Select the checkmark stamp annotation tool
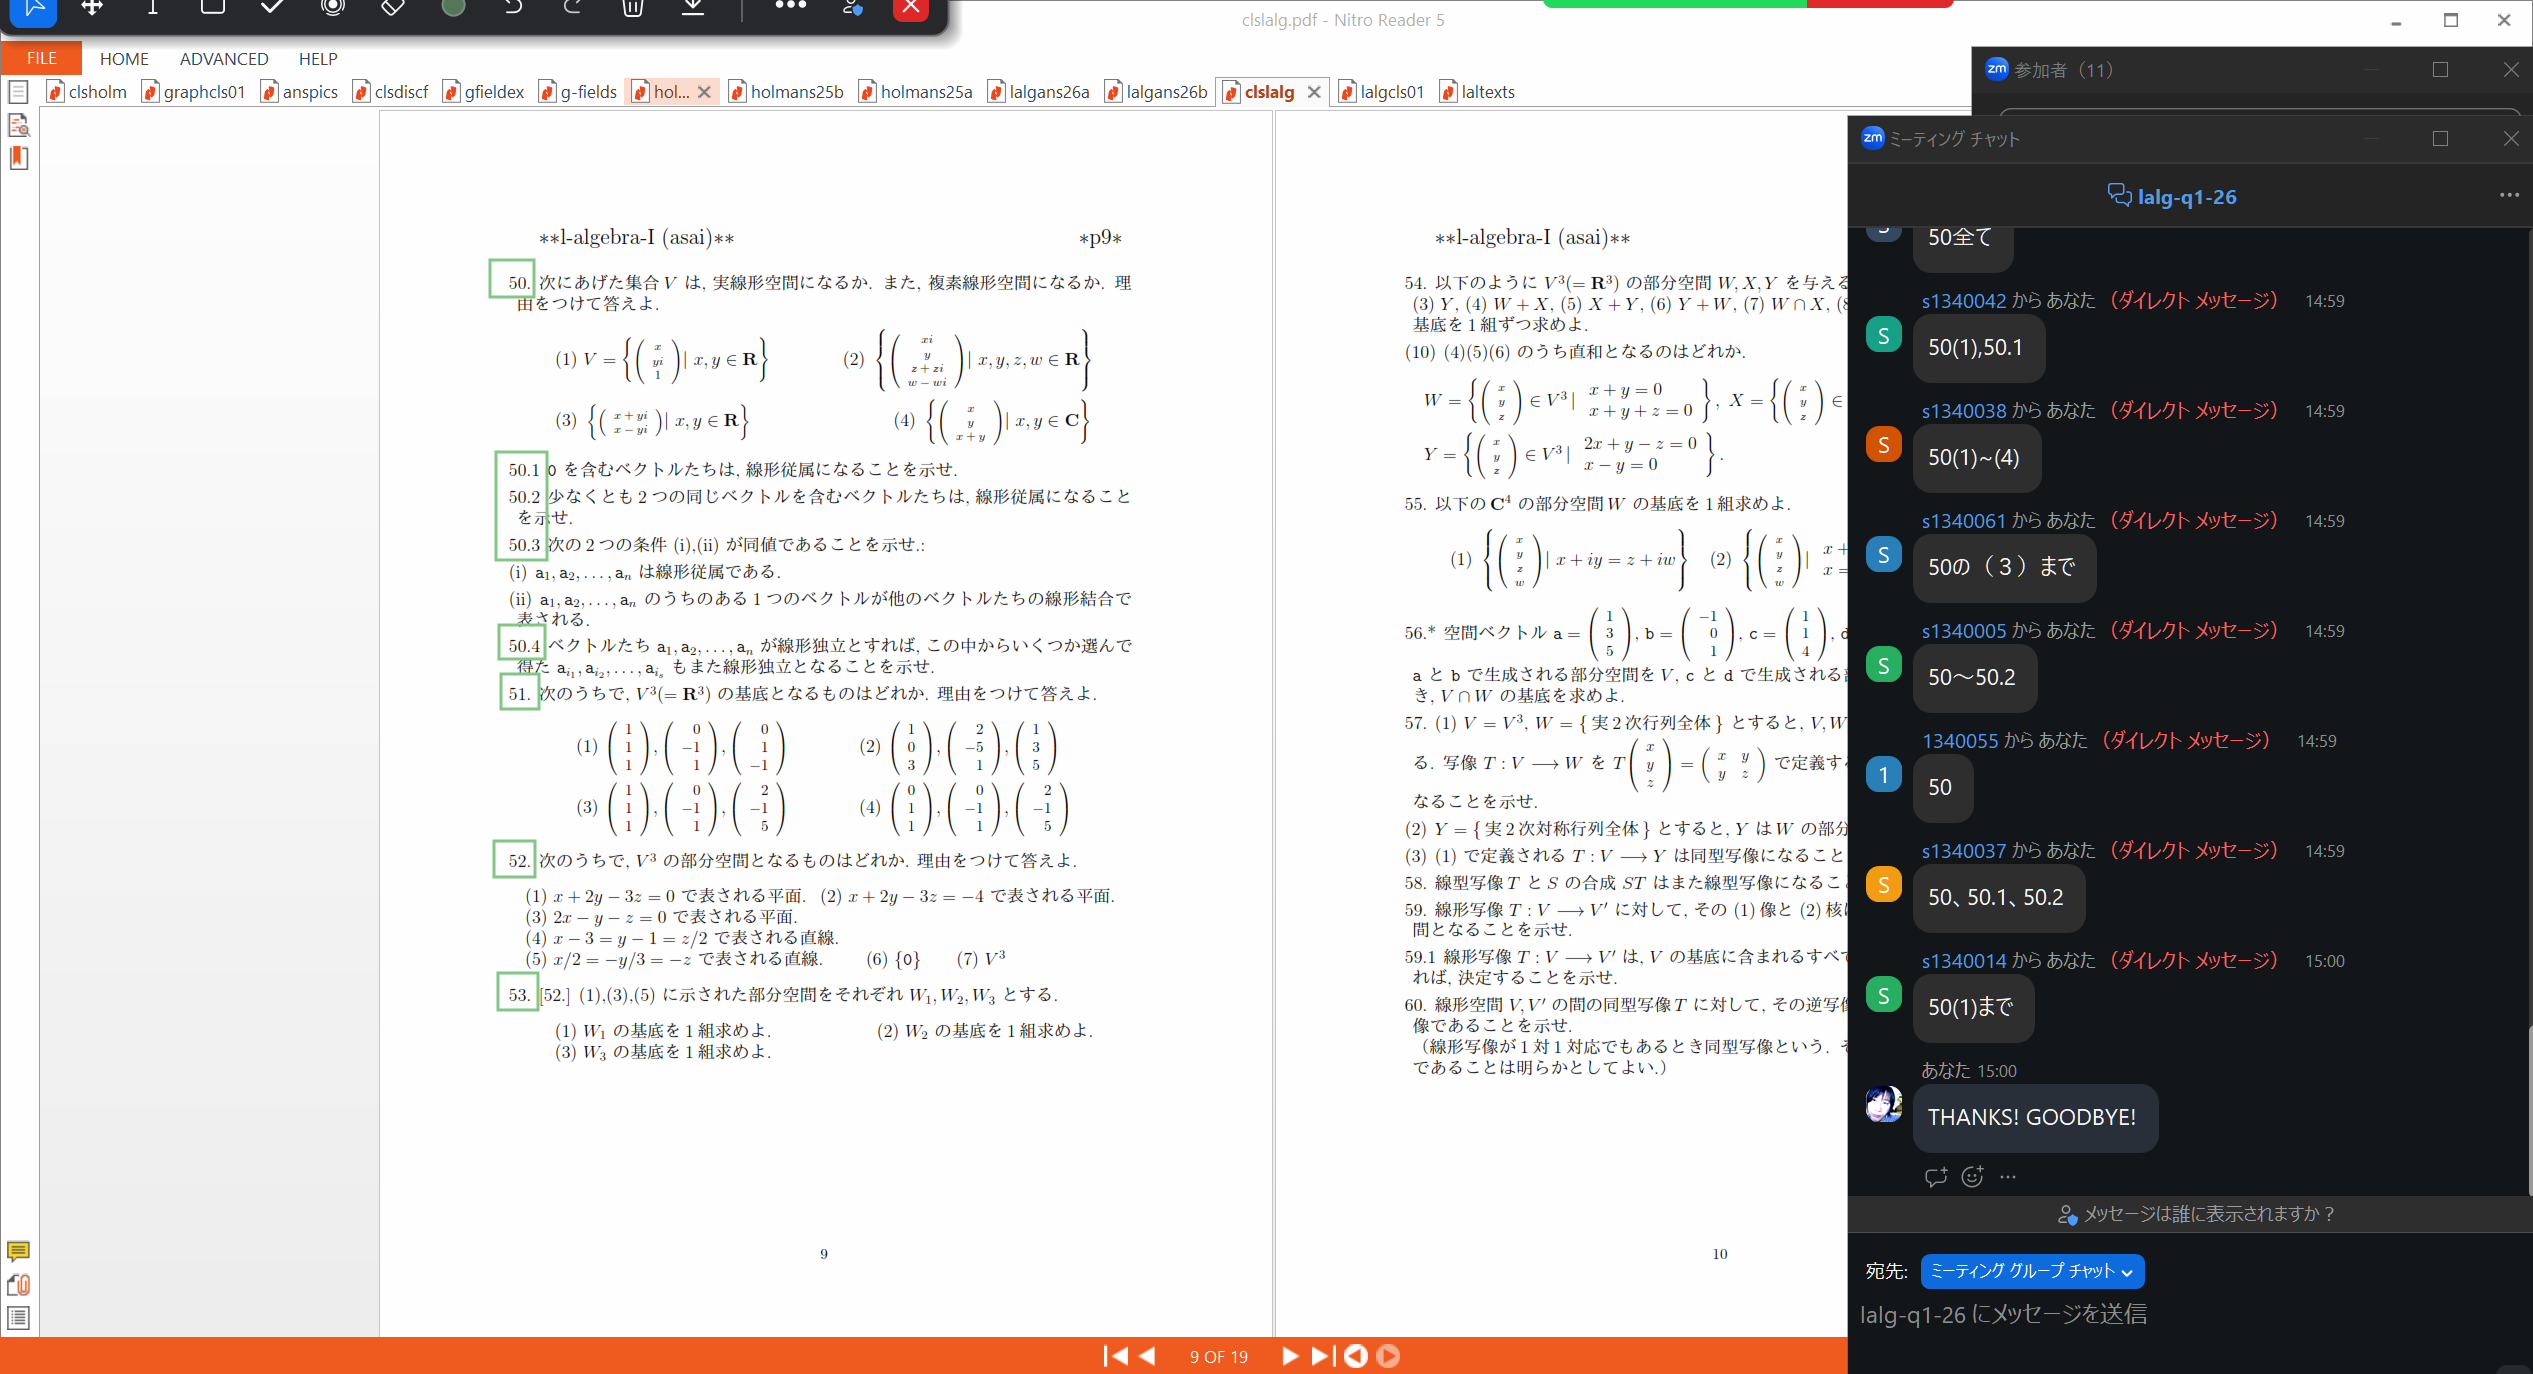 point(272,8)
